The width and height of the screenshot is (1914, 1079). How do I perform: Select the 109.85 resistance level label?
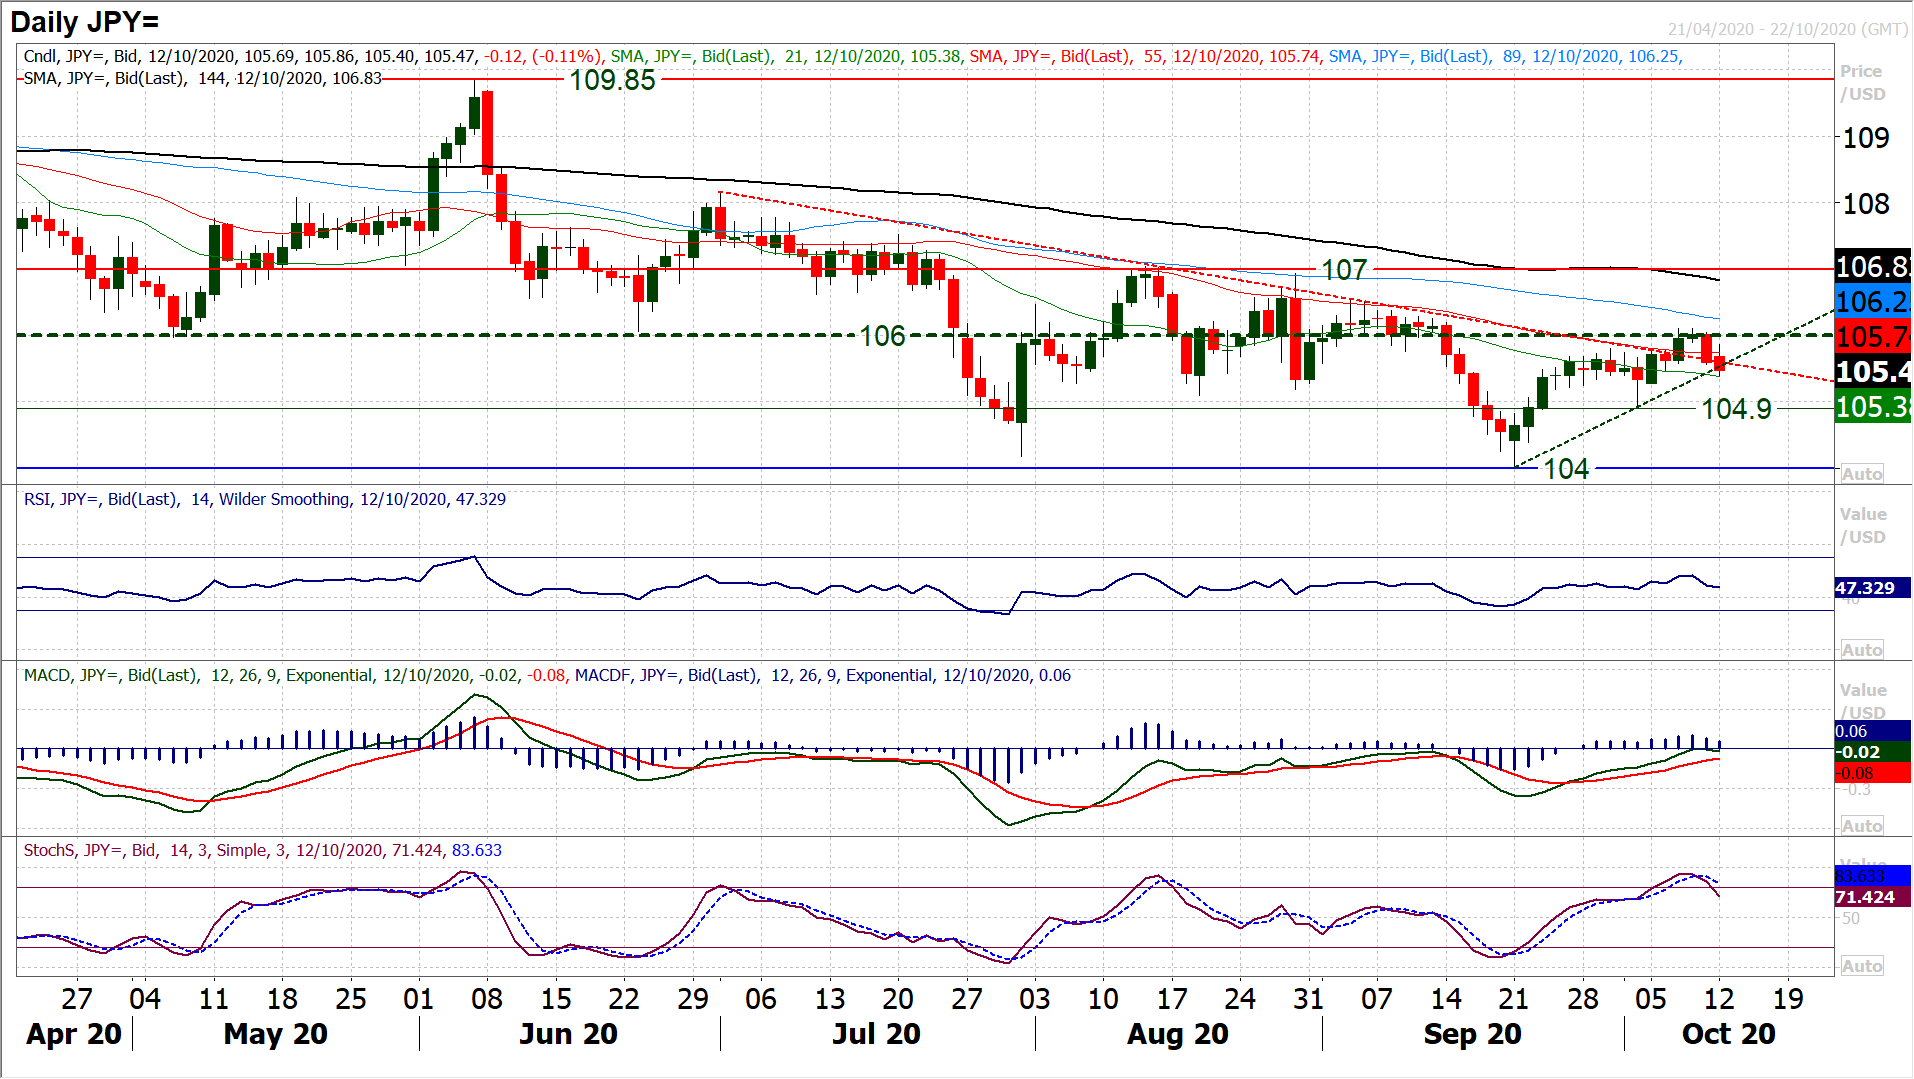coord(612,80)
